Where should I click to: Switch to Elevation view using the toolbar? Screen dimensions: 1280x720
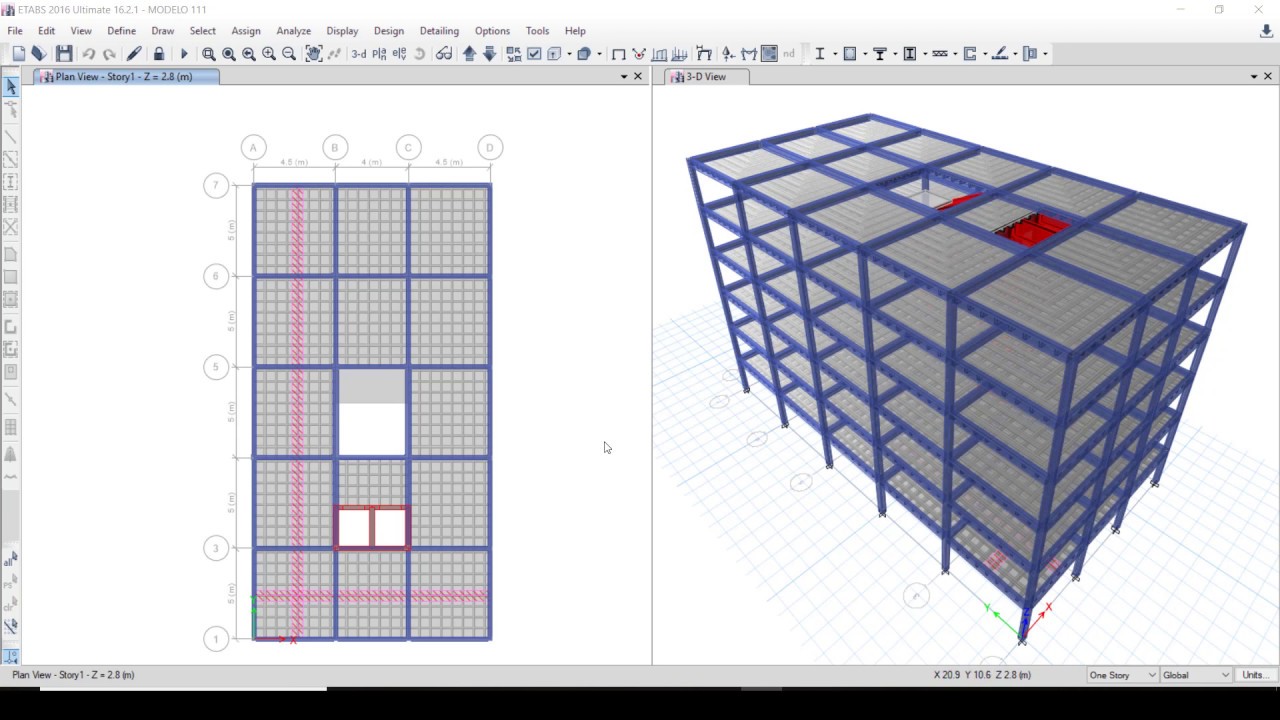click(400, 54)
